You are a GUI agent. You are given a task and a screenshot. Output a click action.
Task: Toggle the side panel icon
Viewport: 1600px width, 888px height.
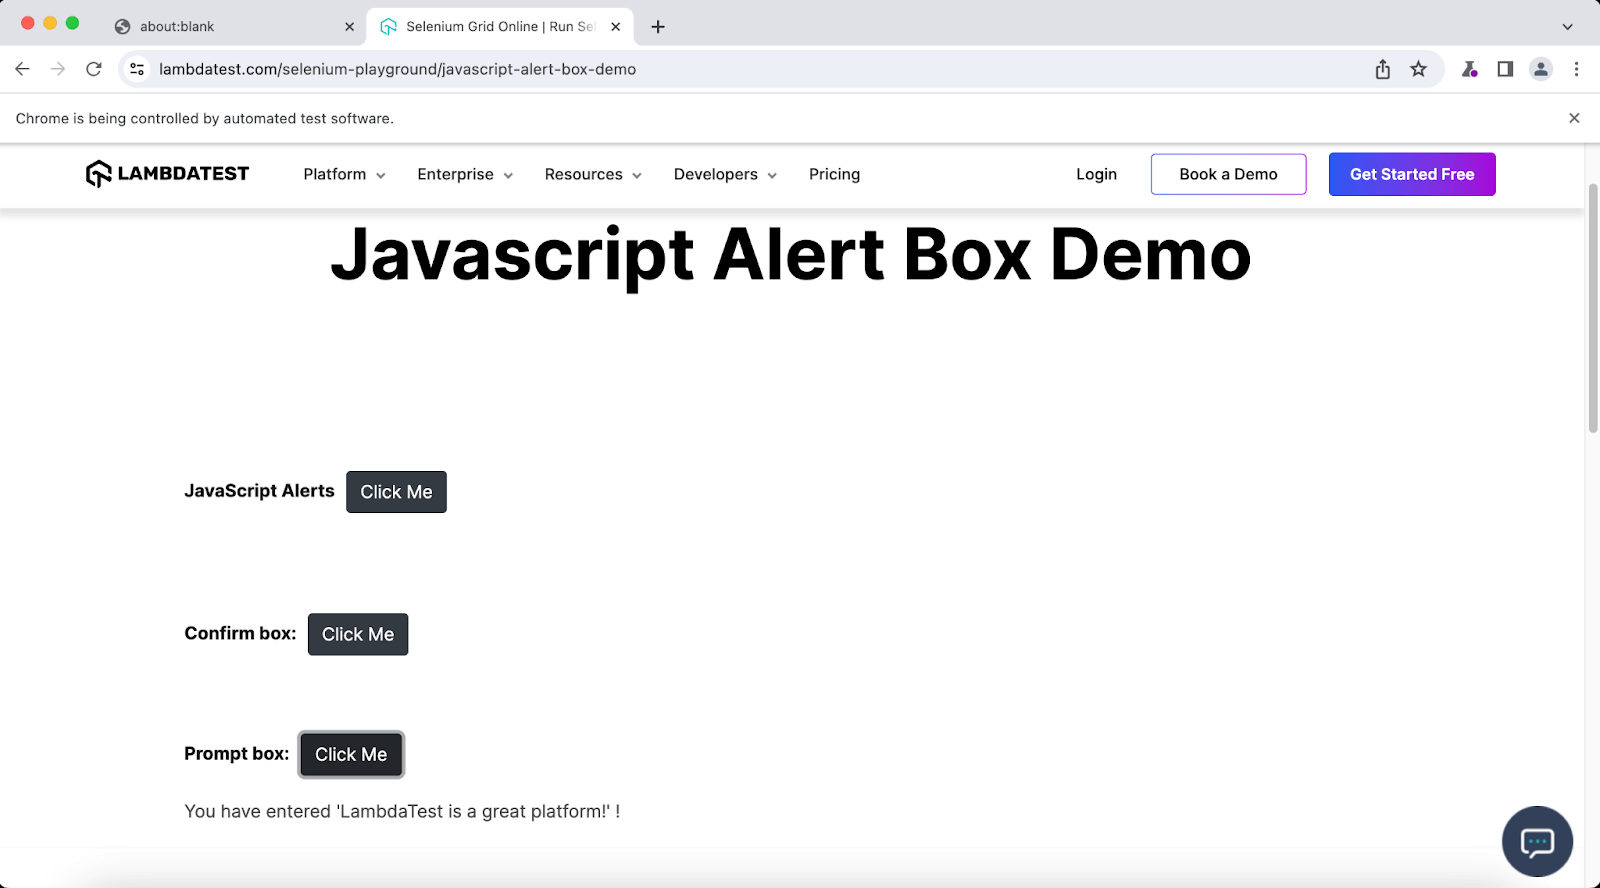1505,69
